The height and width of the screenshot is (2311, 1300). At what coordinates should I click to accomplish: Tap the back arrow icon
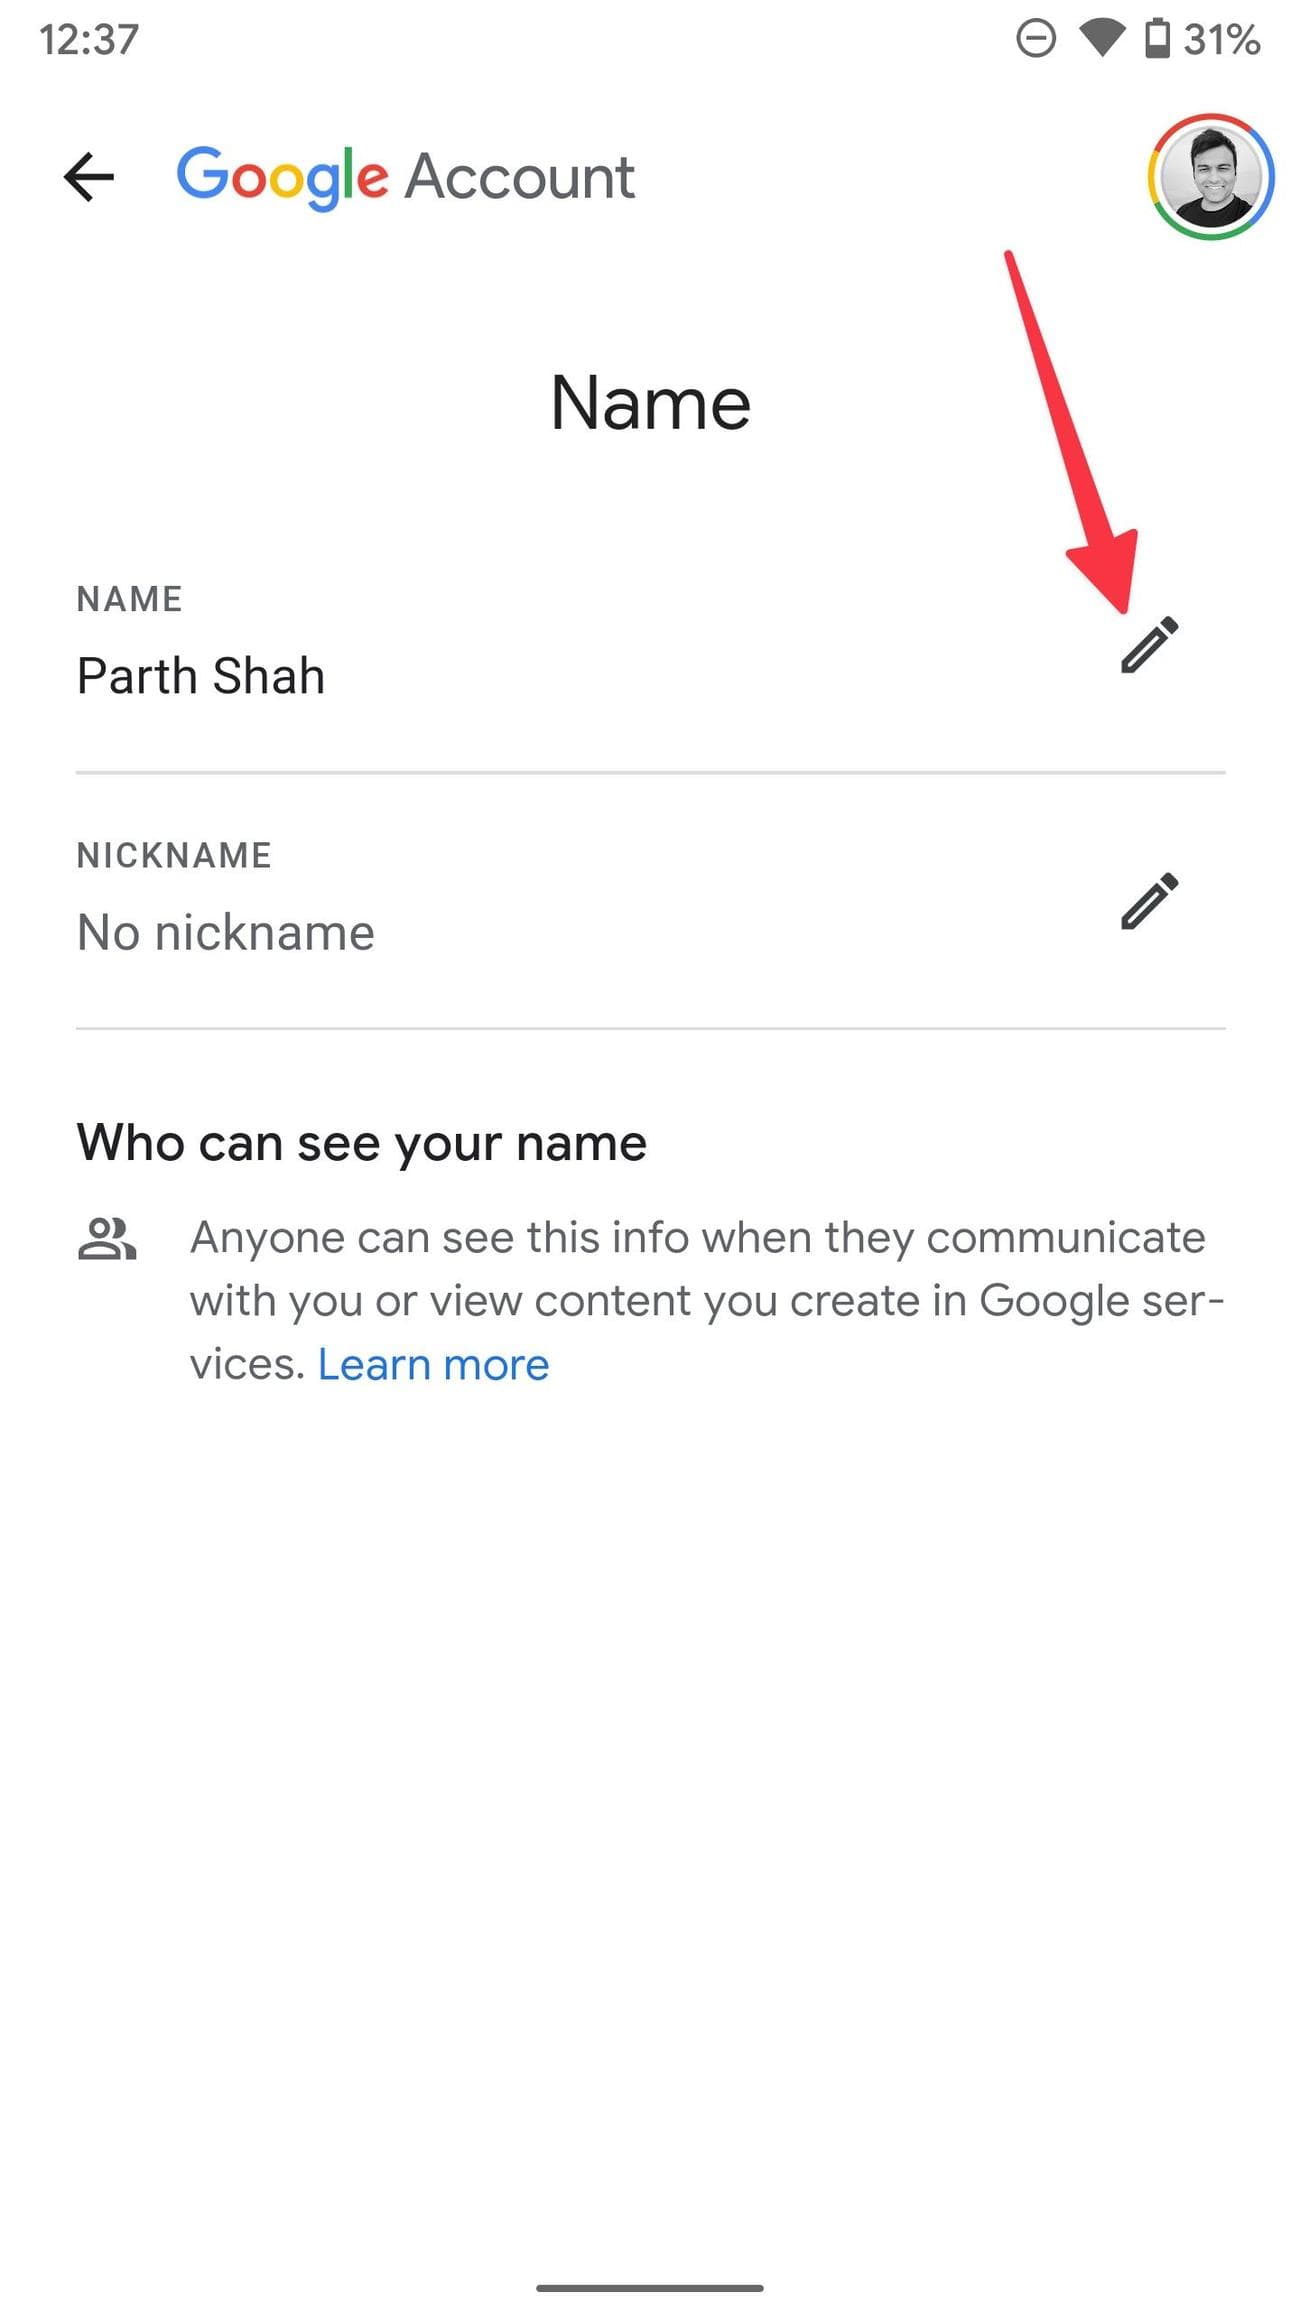click(x=89, y=177)
